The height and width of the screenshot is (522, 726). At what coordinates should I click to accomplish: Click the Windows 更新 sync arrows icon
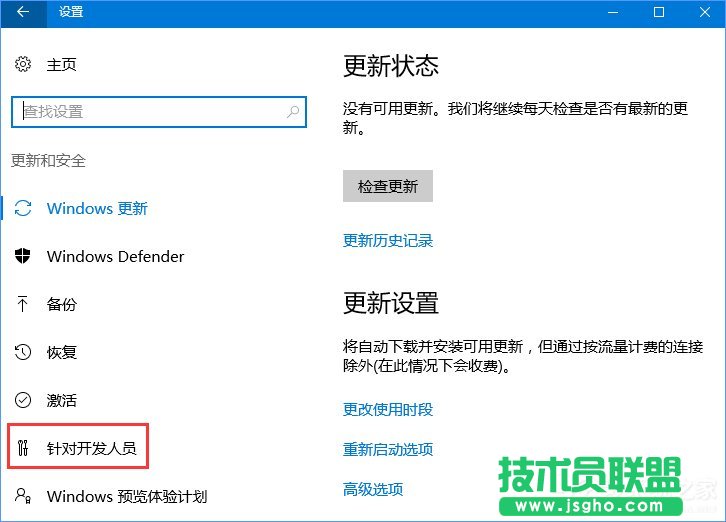[x=23, y=208]
